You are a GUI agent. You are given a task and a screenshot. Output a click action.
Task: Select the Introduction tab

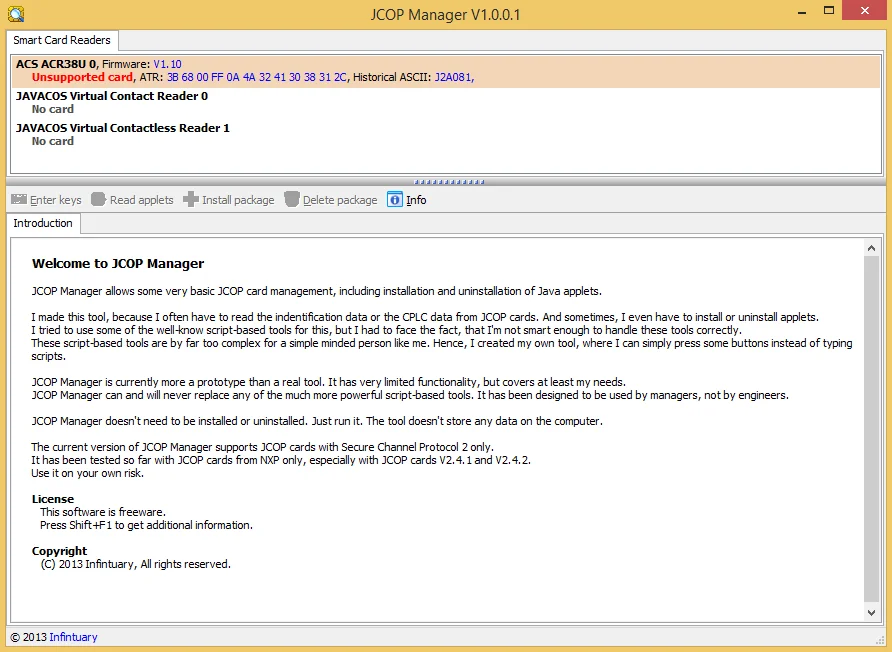pyautogui.click(x=43, y=223)
